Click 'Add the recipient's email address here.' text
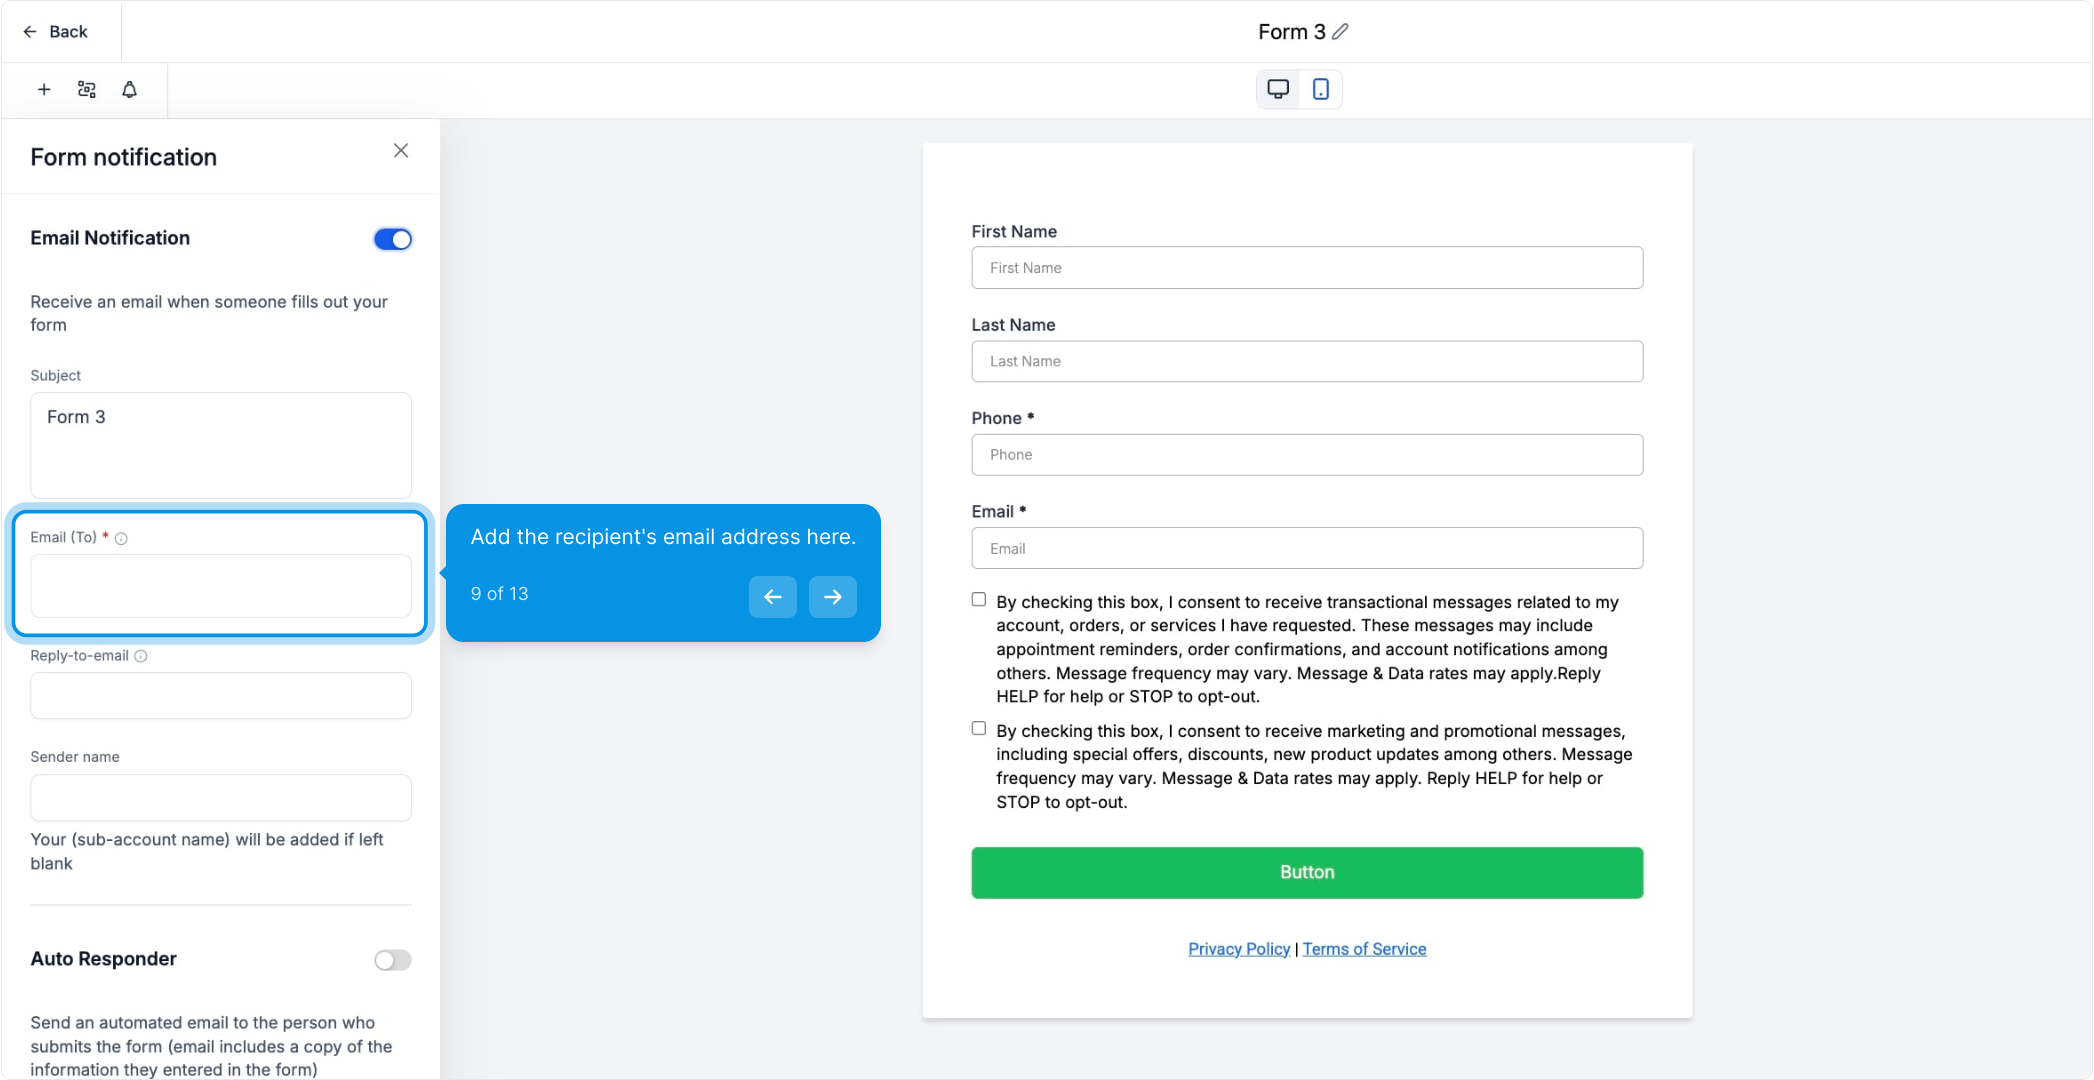 coord(664,537)
